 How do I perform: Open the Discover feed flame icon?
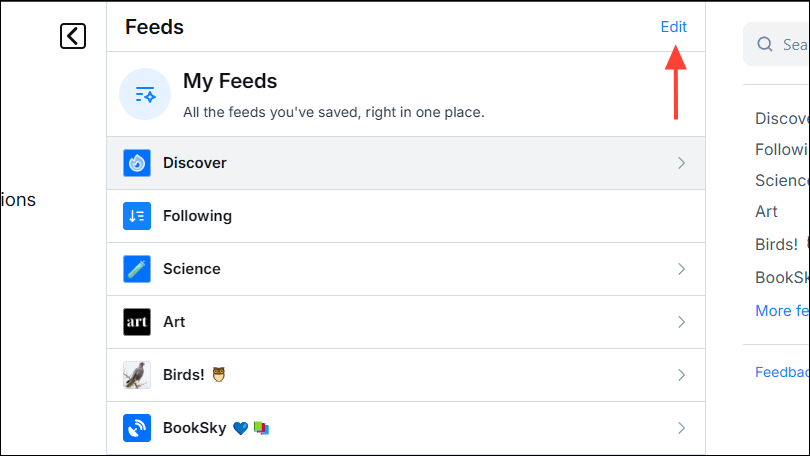pos(137,163)
